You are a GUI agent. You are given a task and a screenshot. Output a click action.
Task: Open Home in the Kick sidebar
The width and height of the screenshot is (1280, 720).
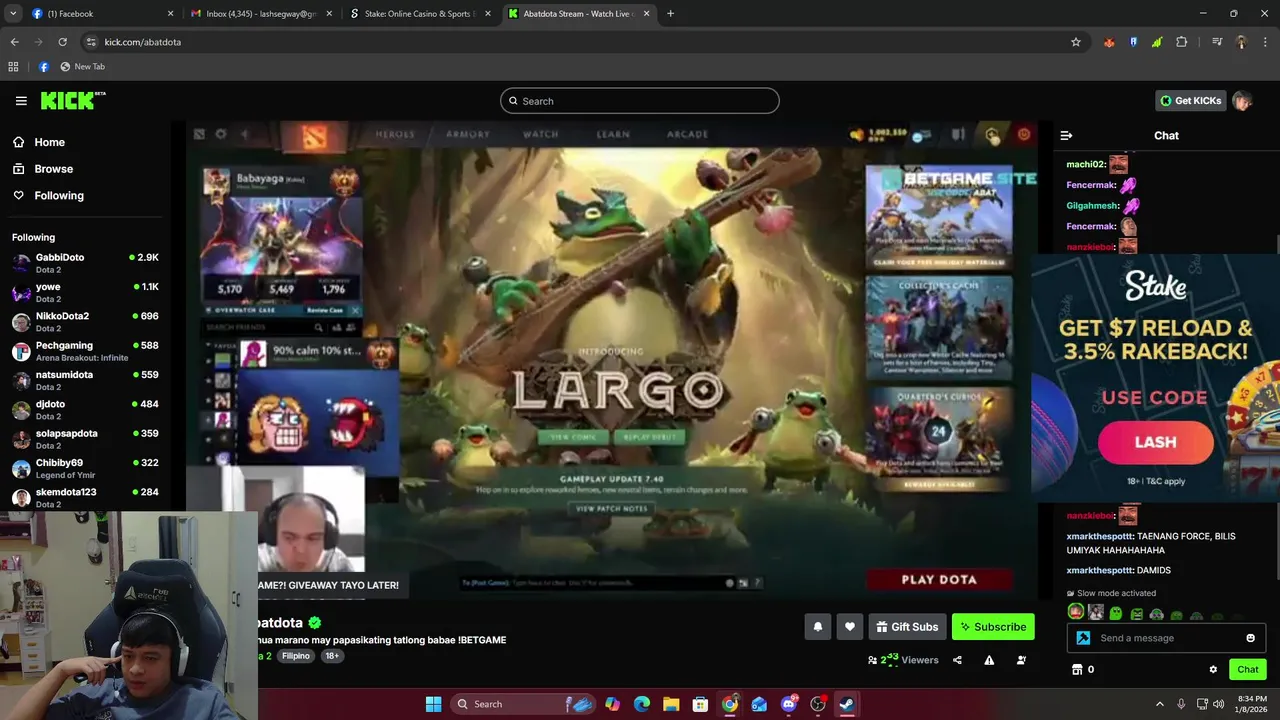tap(49, 142)
